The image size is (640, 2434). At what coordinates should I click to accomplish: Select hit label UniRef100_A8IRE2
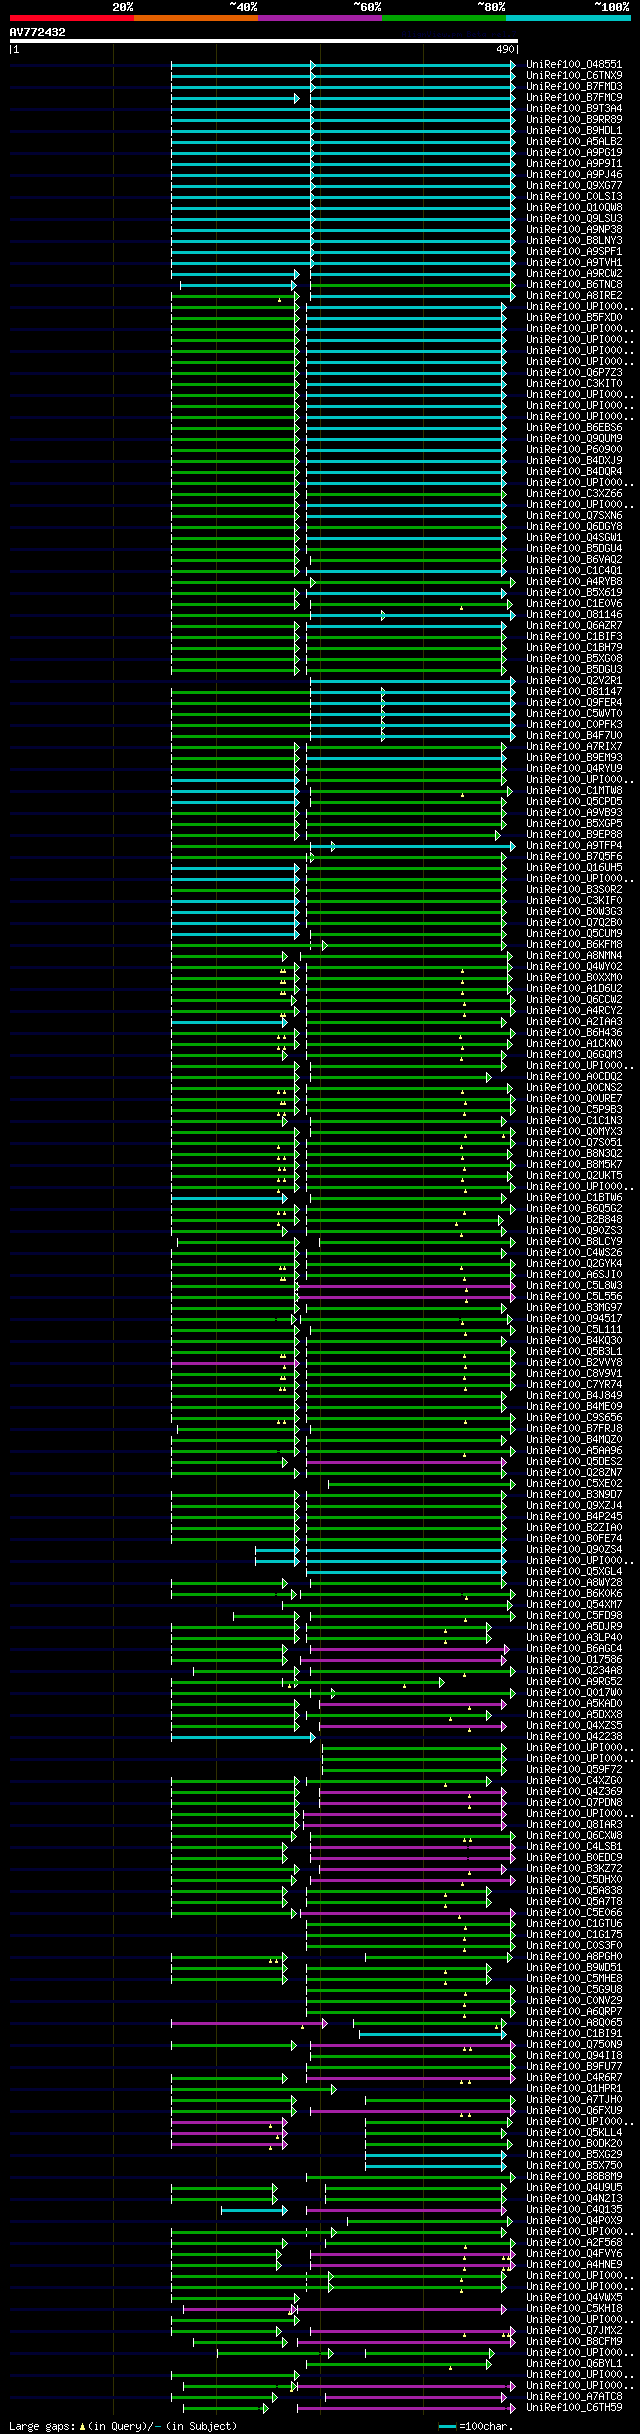point(574,295)
